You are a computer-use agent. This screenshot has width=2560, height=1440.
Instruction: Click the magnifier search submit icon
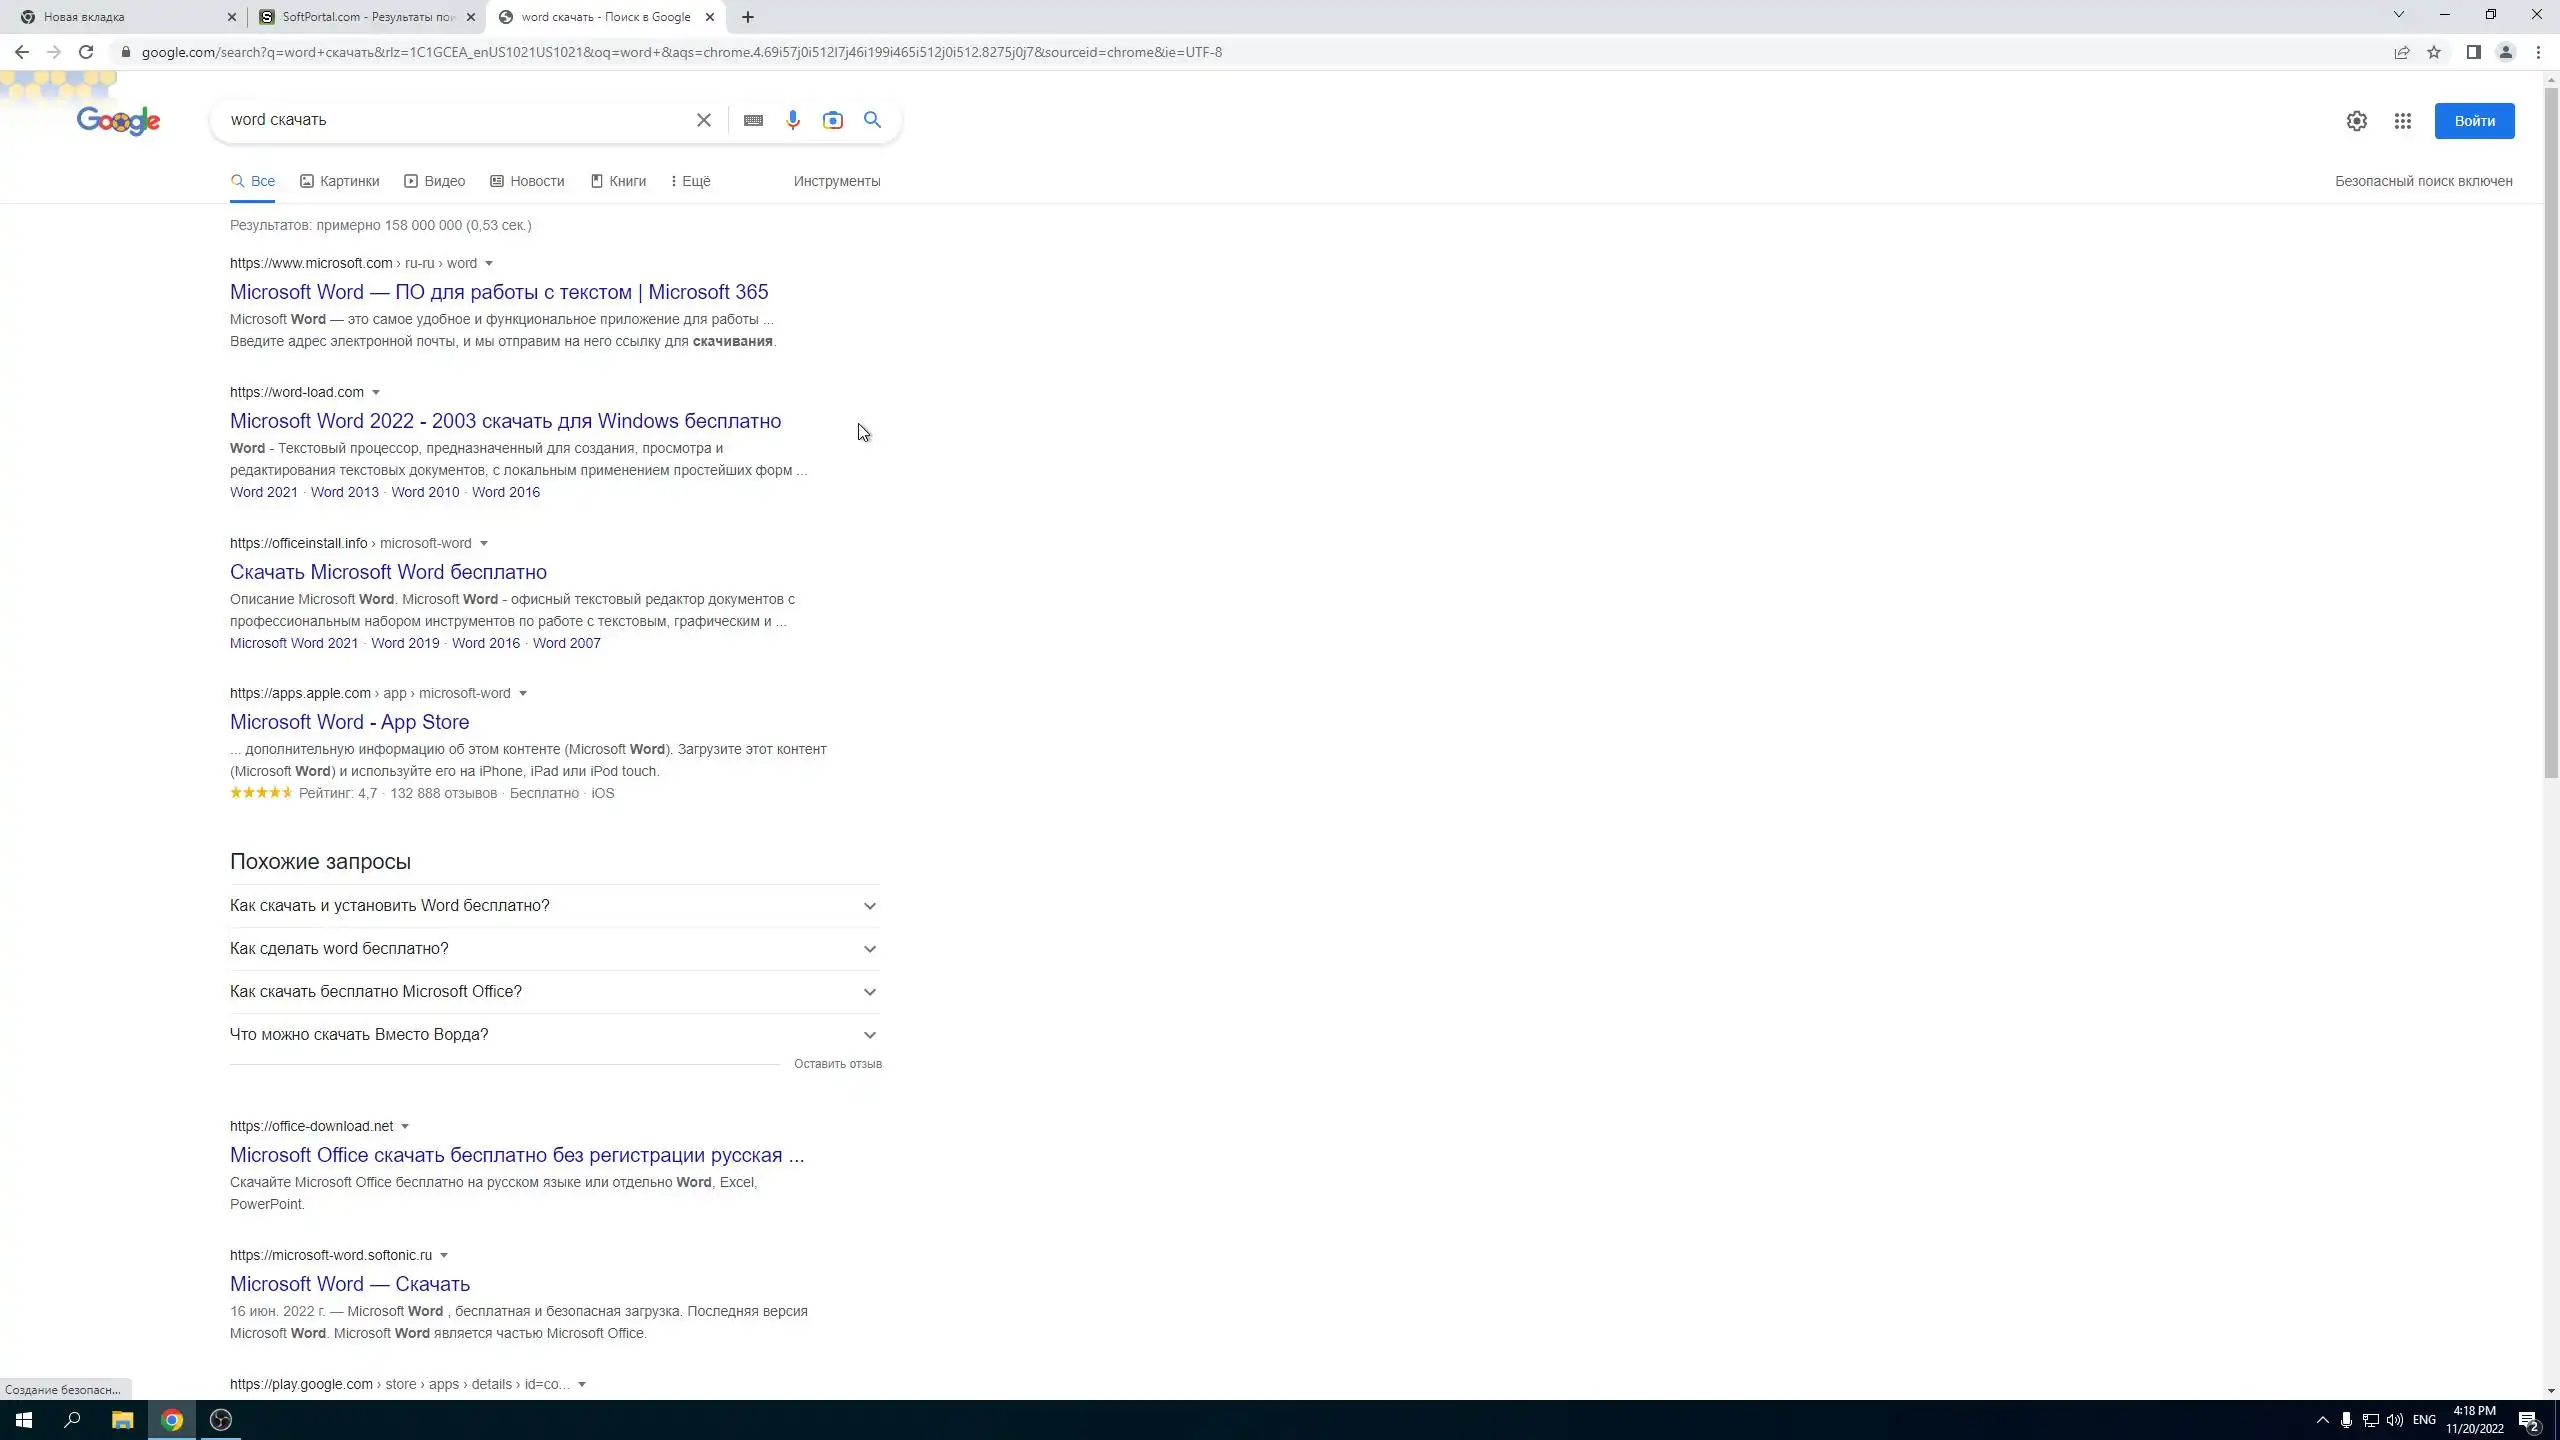pos(872,120)
